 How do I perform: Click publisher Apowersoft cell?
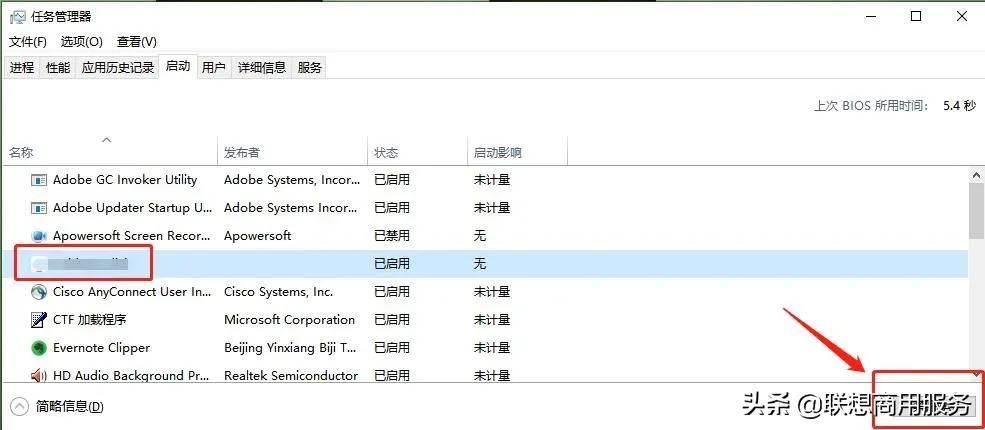[258, 236]
